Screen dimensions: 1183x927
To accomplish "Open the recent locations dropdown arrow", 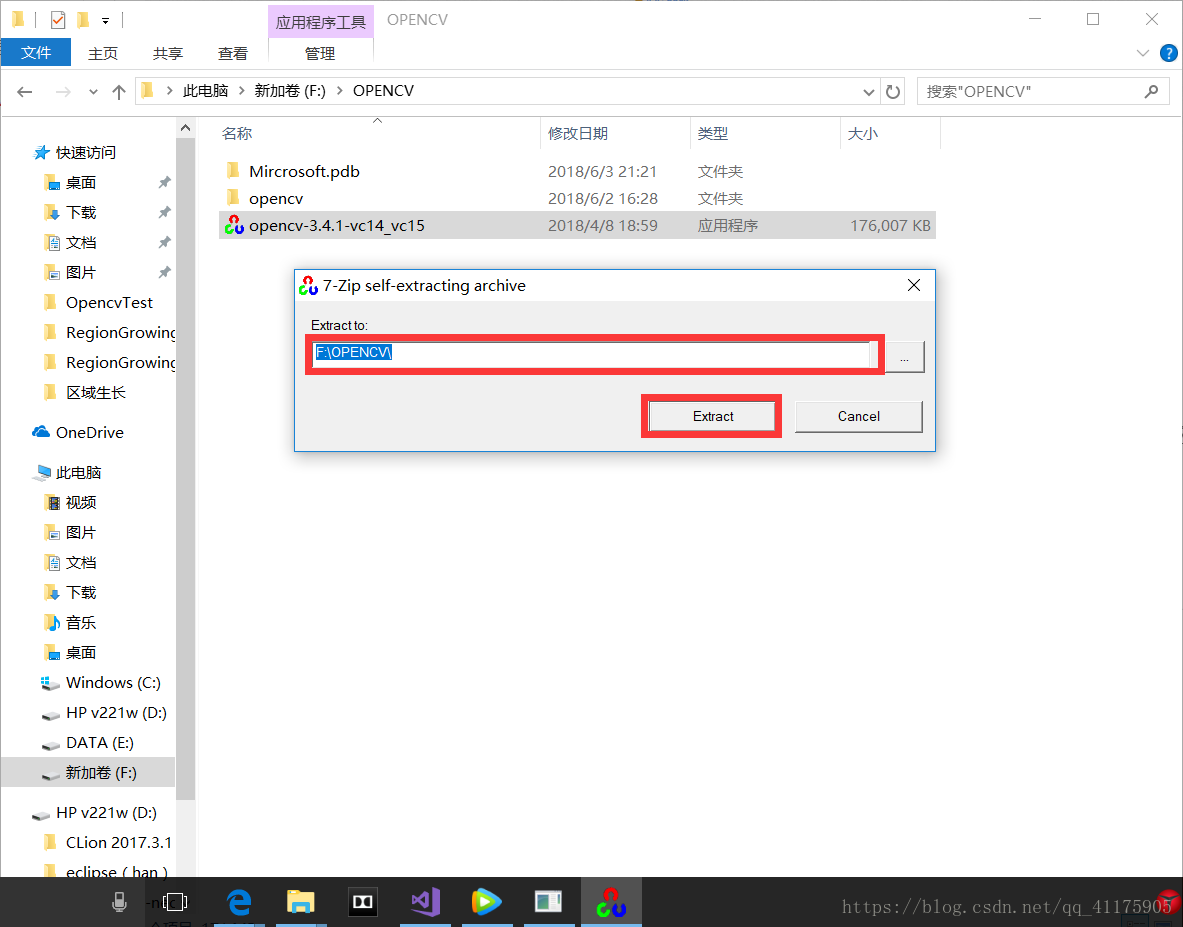I will 94,92.
